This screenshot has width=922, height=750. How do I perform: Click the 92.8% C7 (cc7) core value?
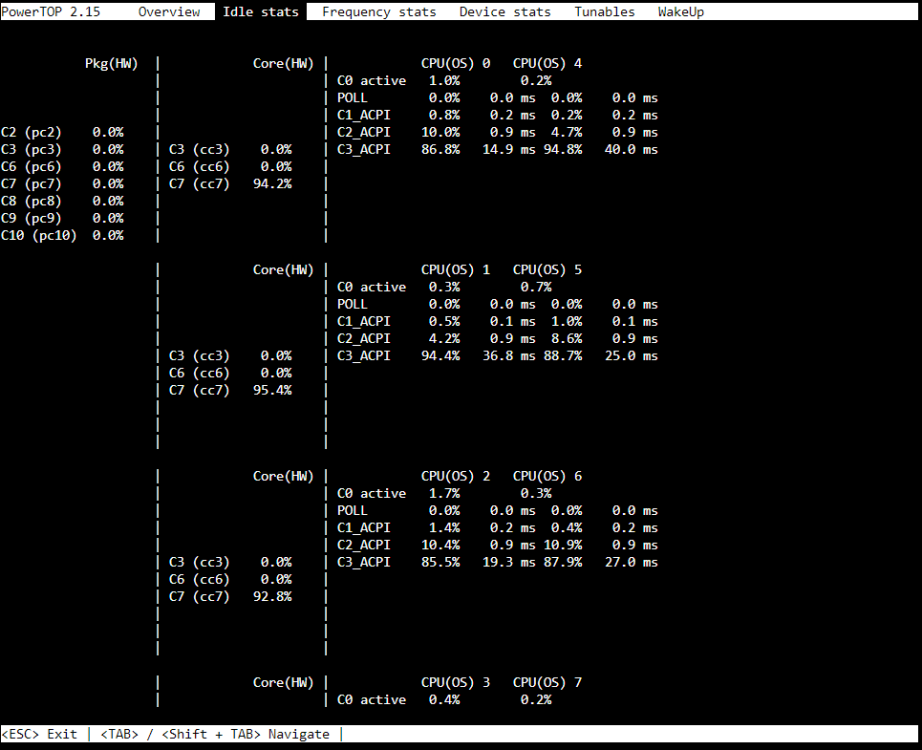(x=272, y=596)
